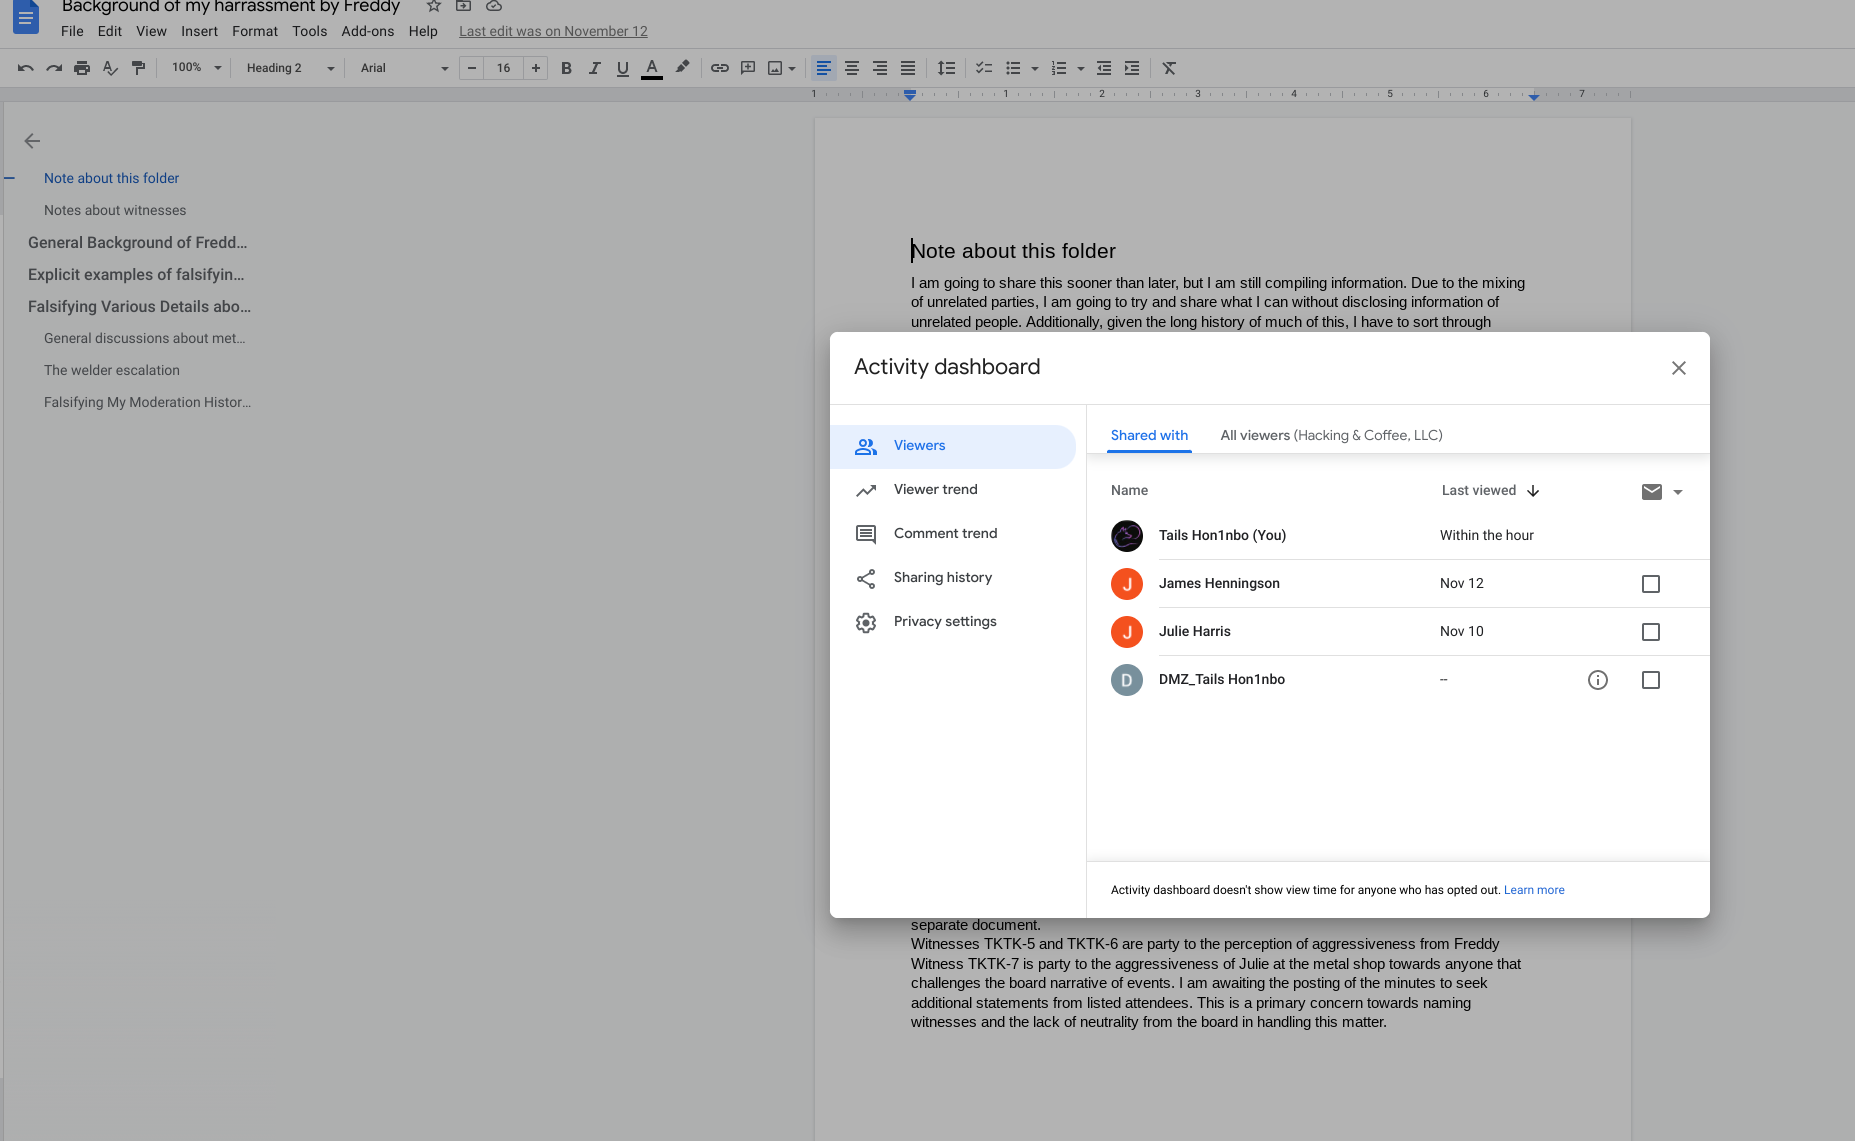Click the Insert link icon
This screenshot has width=1855, height=1141.
tap(719, 68)
